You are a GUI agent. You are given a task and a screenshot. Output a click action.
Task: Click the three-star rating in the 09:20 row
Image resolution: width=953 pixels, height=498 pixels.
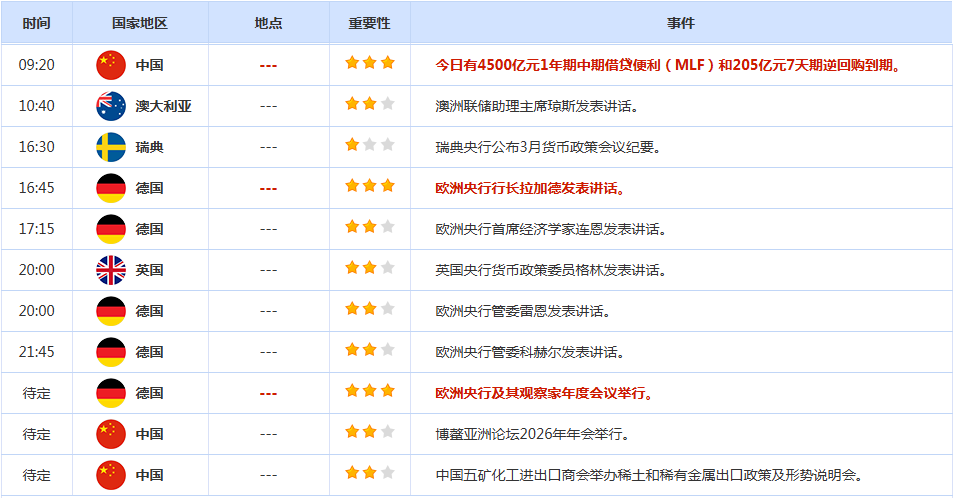[370, 63]
